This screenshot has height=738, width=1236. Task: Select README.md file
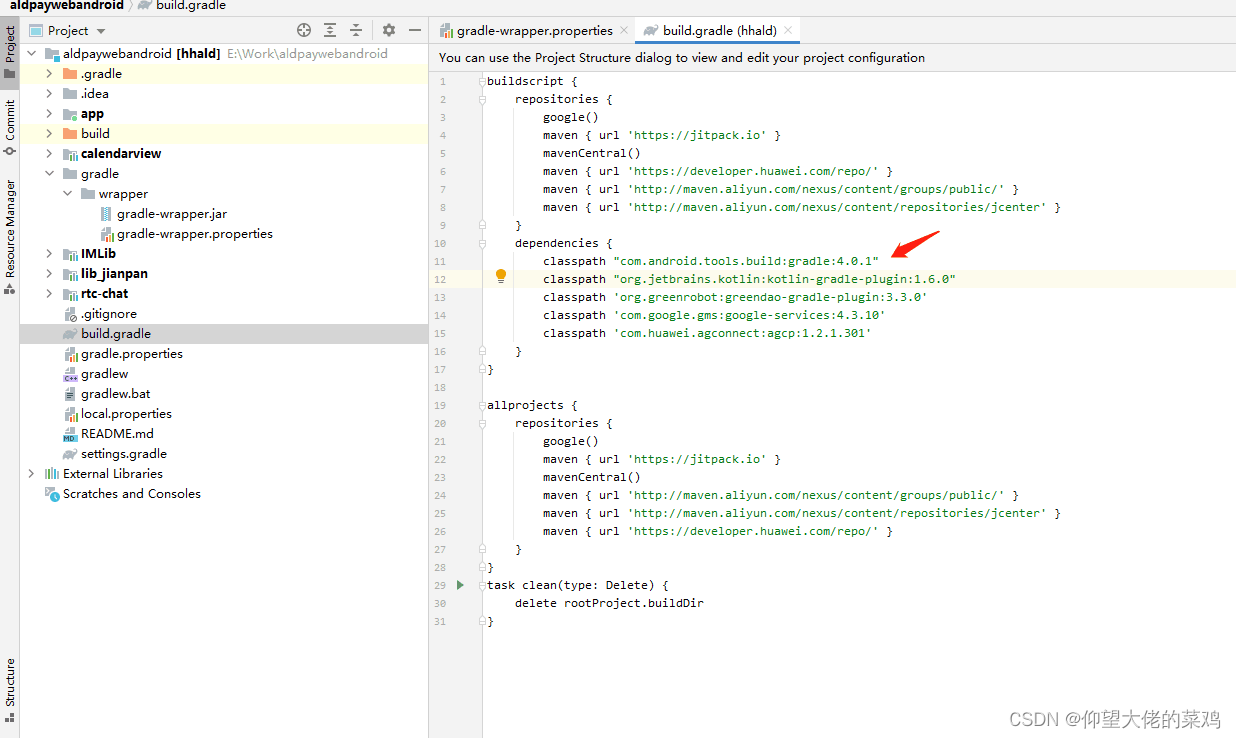pyautogui.click(x=117, y=433)
